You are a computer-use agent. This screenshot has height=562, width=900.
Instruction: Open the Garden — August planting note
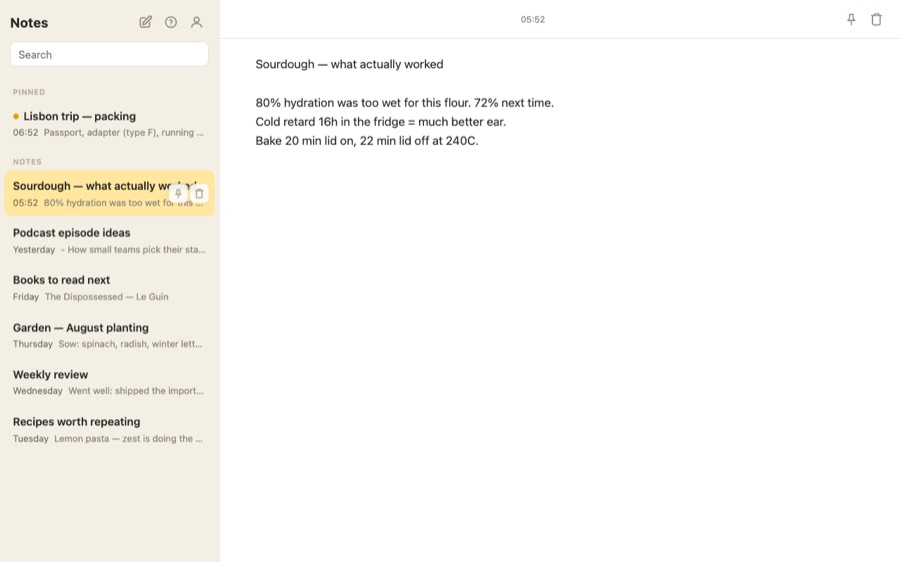coord(109,335)
